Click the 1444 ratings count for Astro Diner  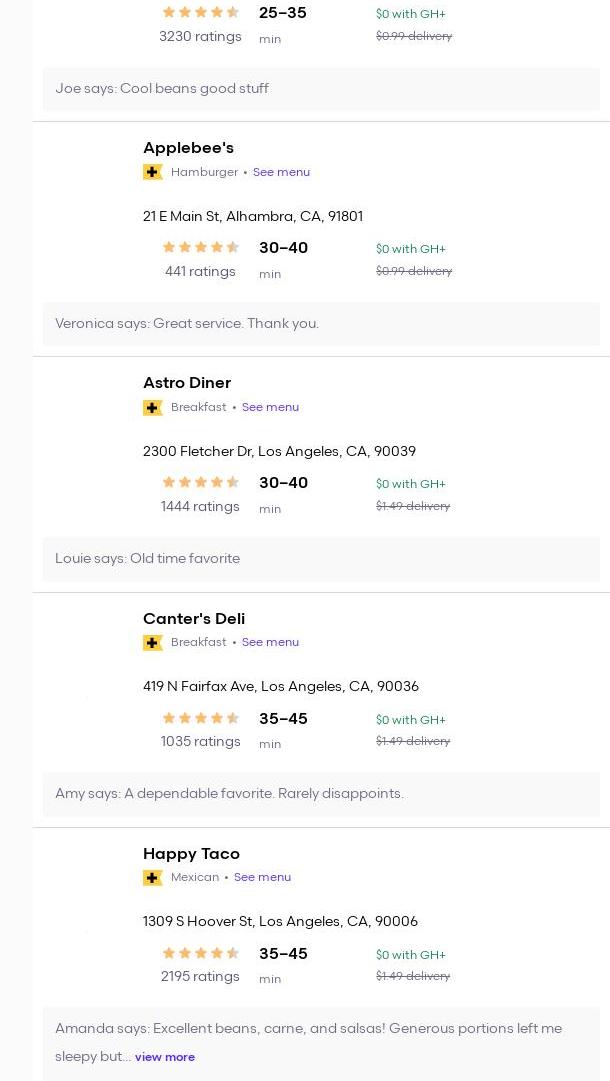200,507
